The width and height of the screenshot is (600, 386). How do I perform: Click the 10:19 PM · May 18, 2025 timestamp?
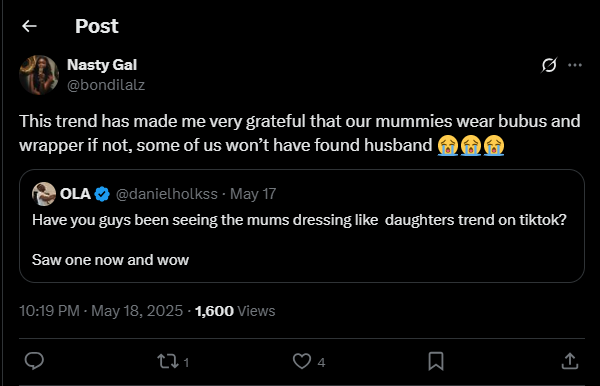(x=101, y=311)
